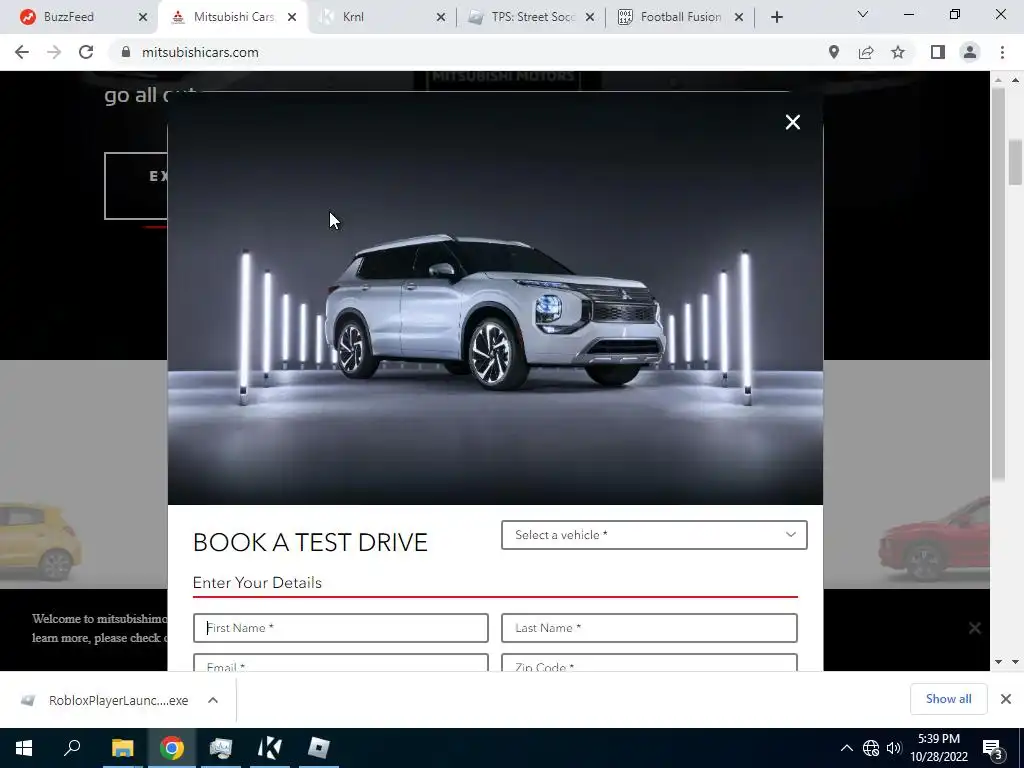Close the BuzzFeed tab

point(143,17)
